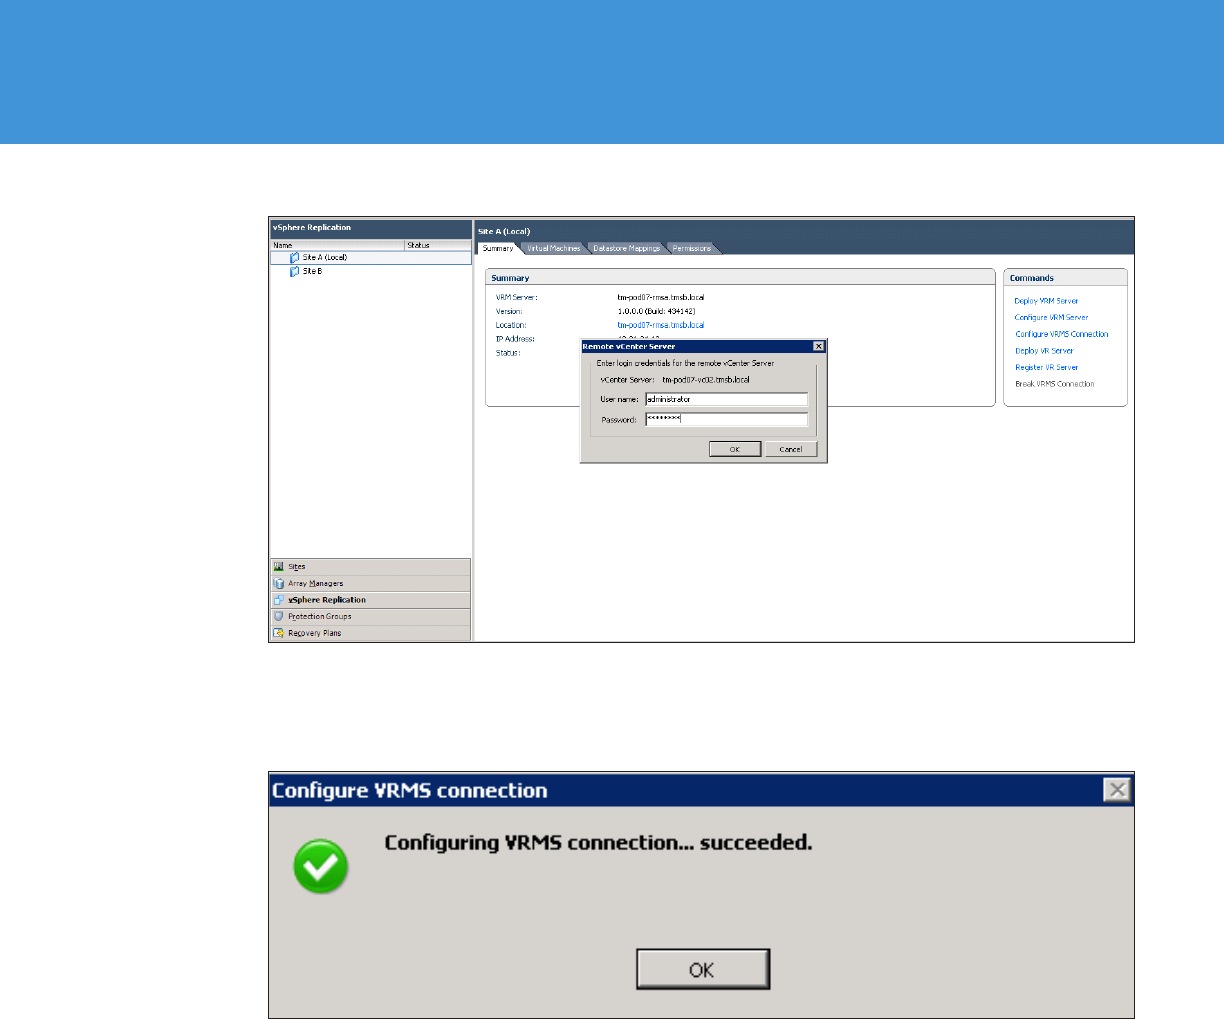Click the VRM Server value tm-pod07-rmsa.tmsb.local
The image size is (1224, 1019).
661,297
